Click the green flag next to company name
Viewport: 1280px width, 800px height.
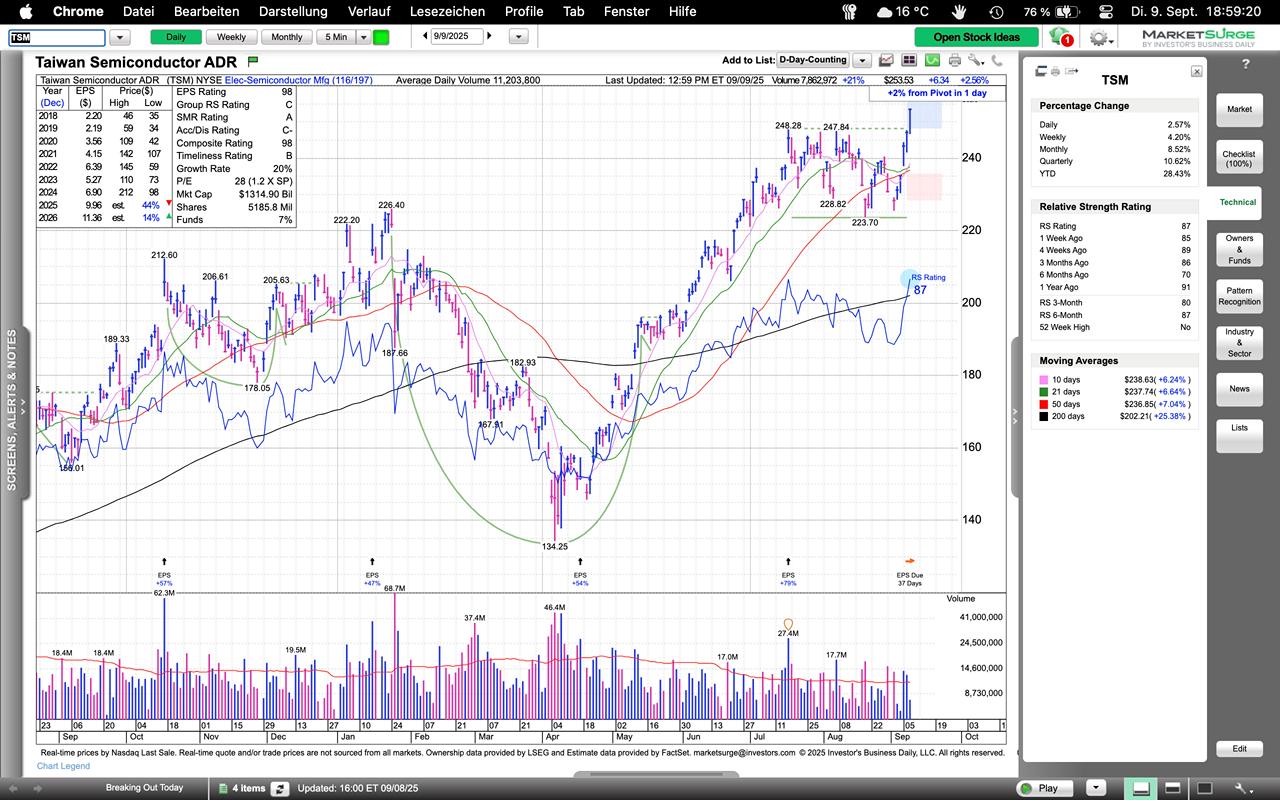pyautogui.click(x=252, y=61)
